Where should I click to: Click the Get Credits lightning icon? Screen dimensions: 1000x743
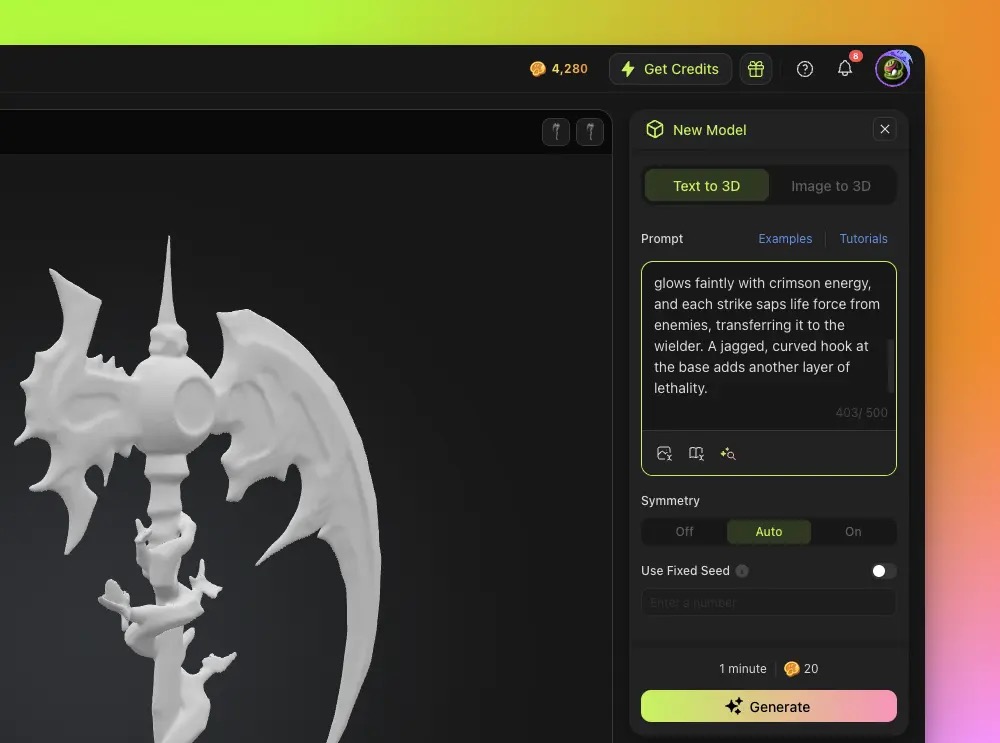(x=627, y=69)
